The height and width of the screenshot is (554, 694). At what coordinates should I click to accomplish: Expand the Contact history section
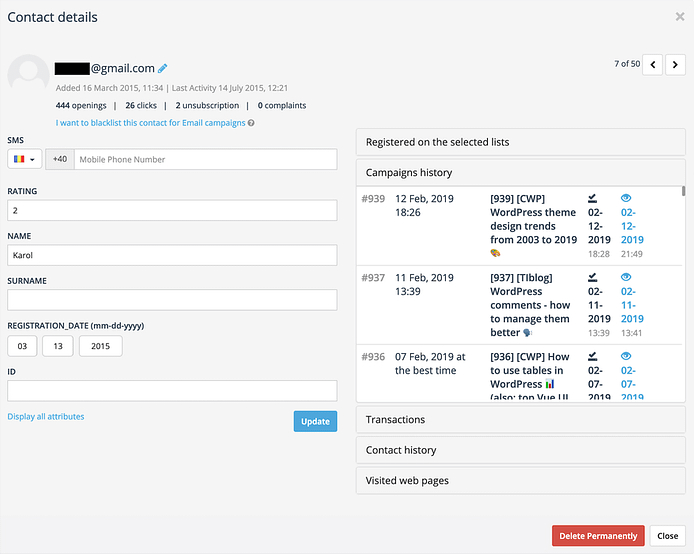pyautogui.click(x=520, y=450)
